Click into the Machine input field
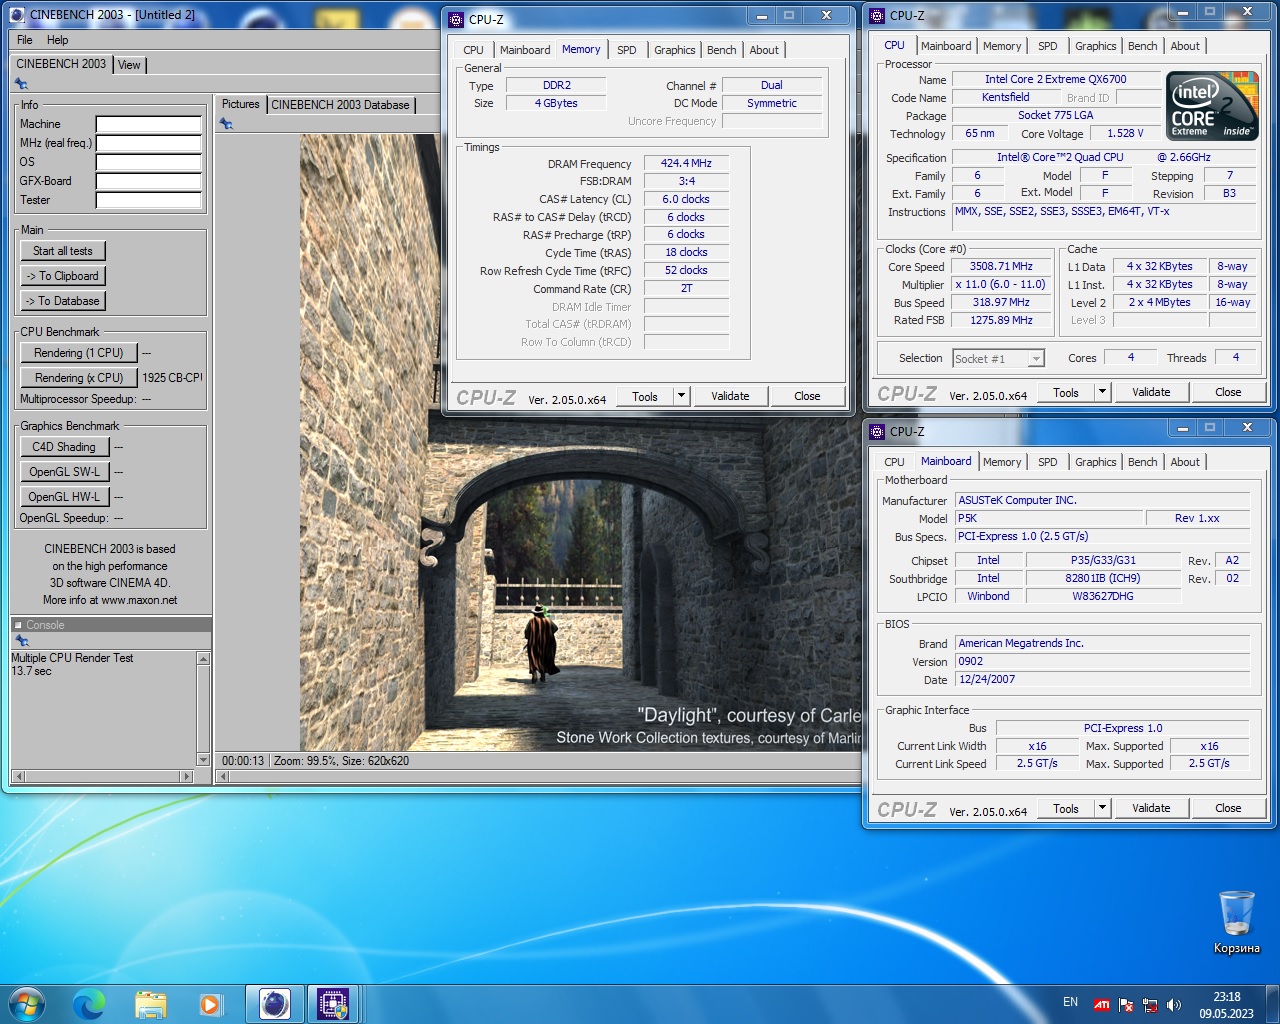Viewport: 1280px width, 1024px height. [149, 124]
